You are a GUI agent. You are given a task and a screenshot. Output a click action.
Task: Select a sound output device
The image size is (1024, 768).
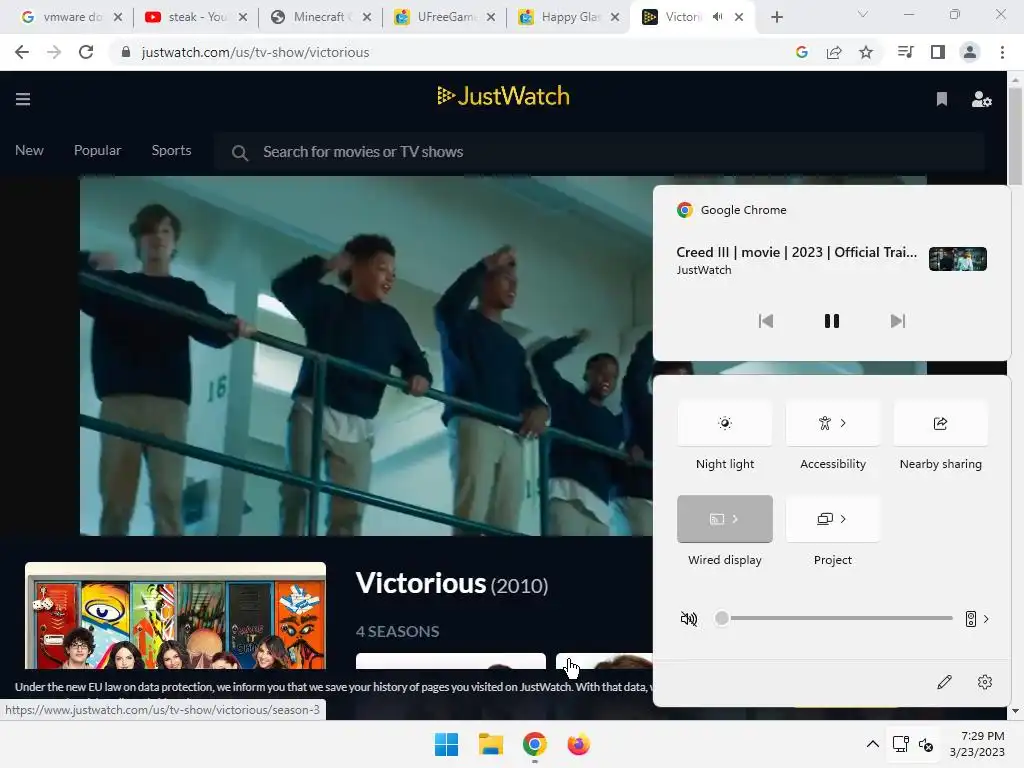point(977,618)
